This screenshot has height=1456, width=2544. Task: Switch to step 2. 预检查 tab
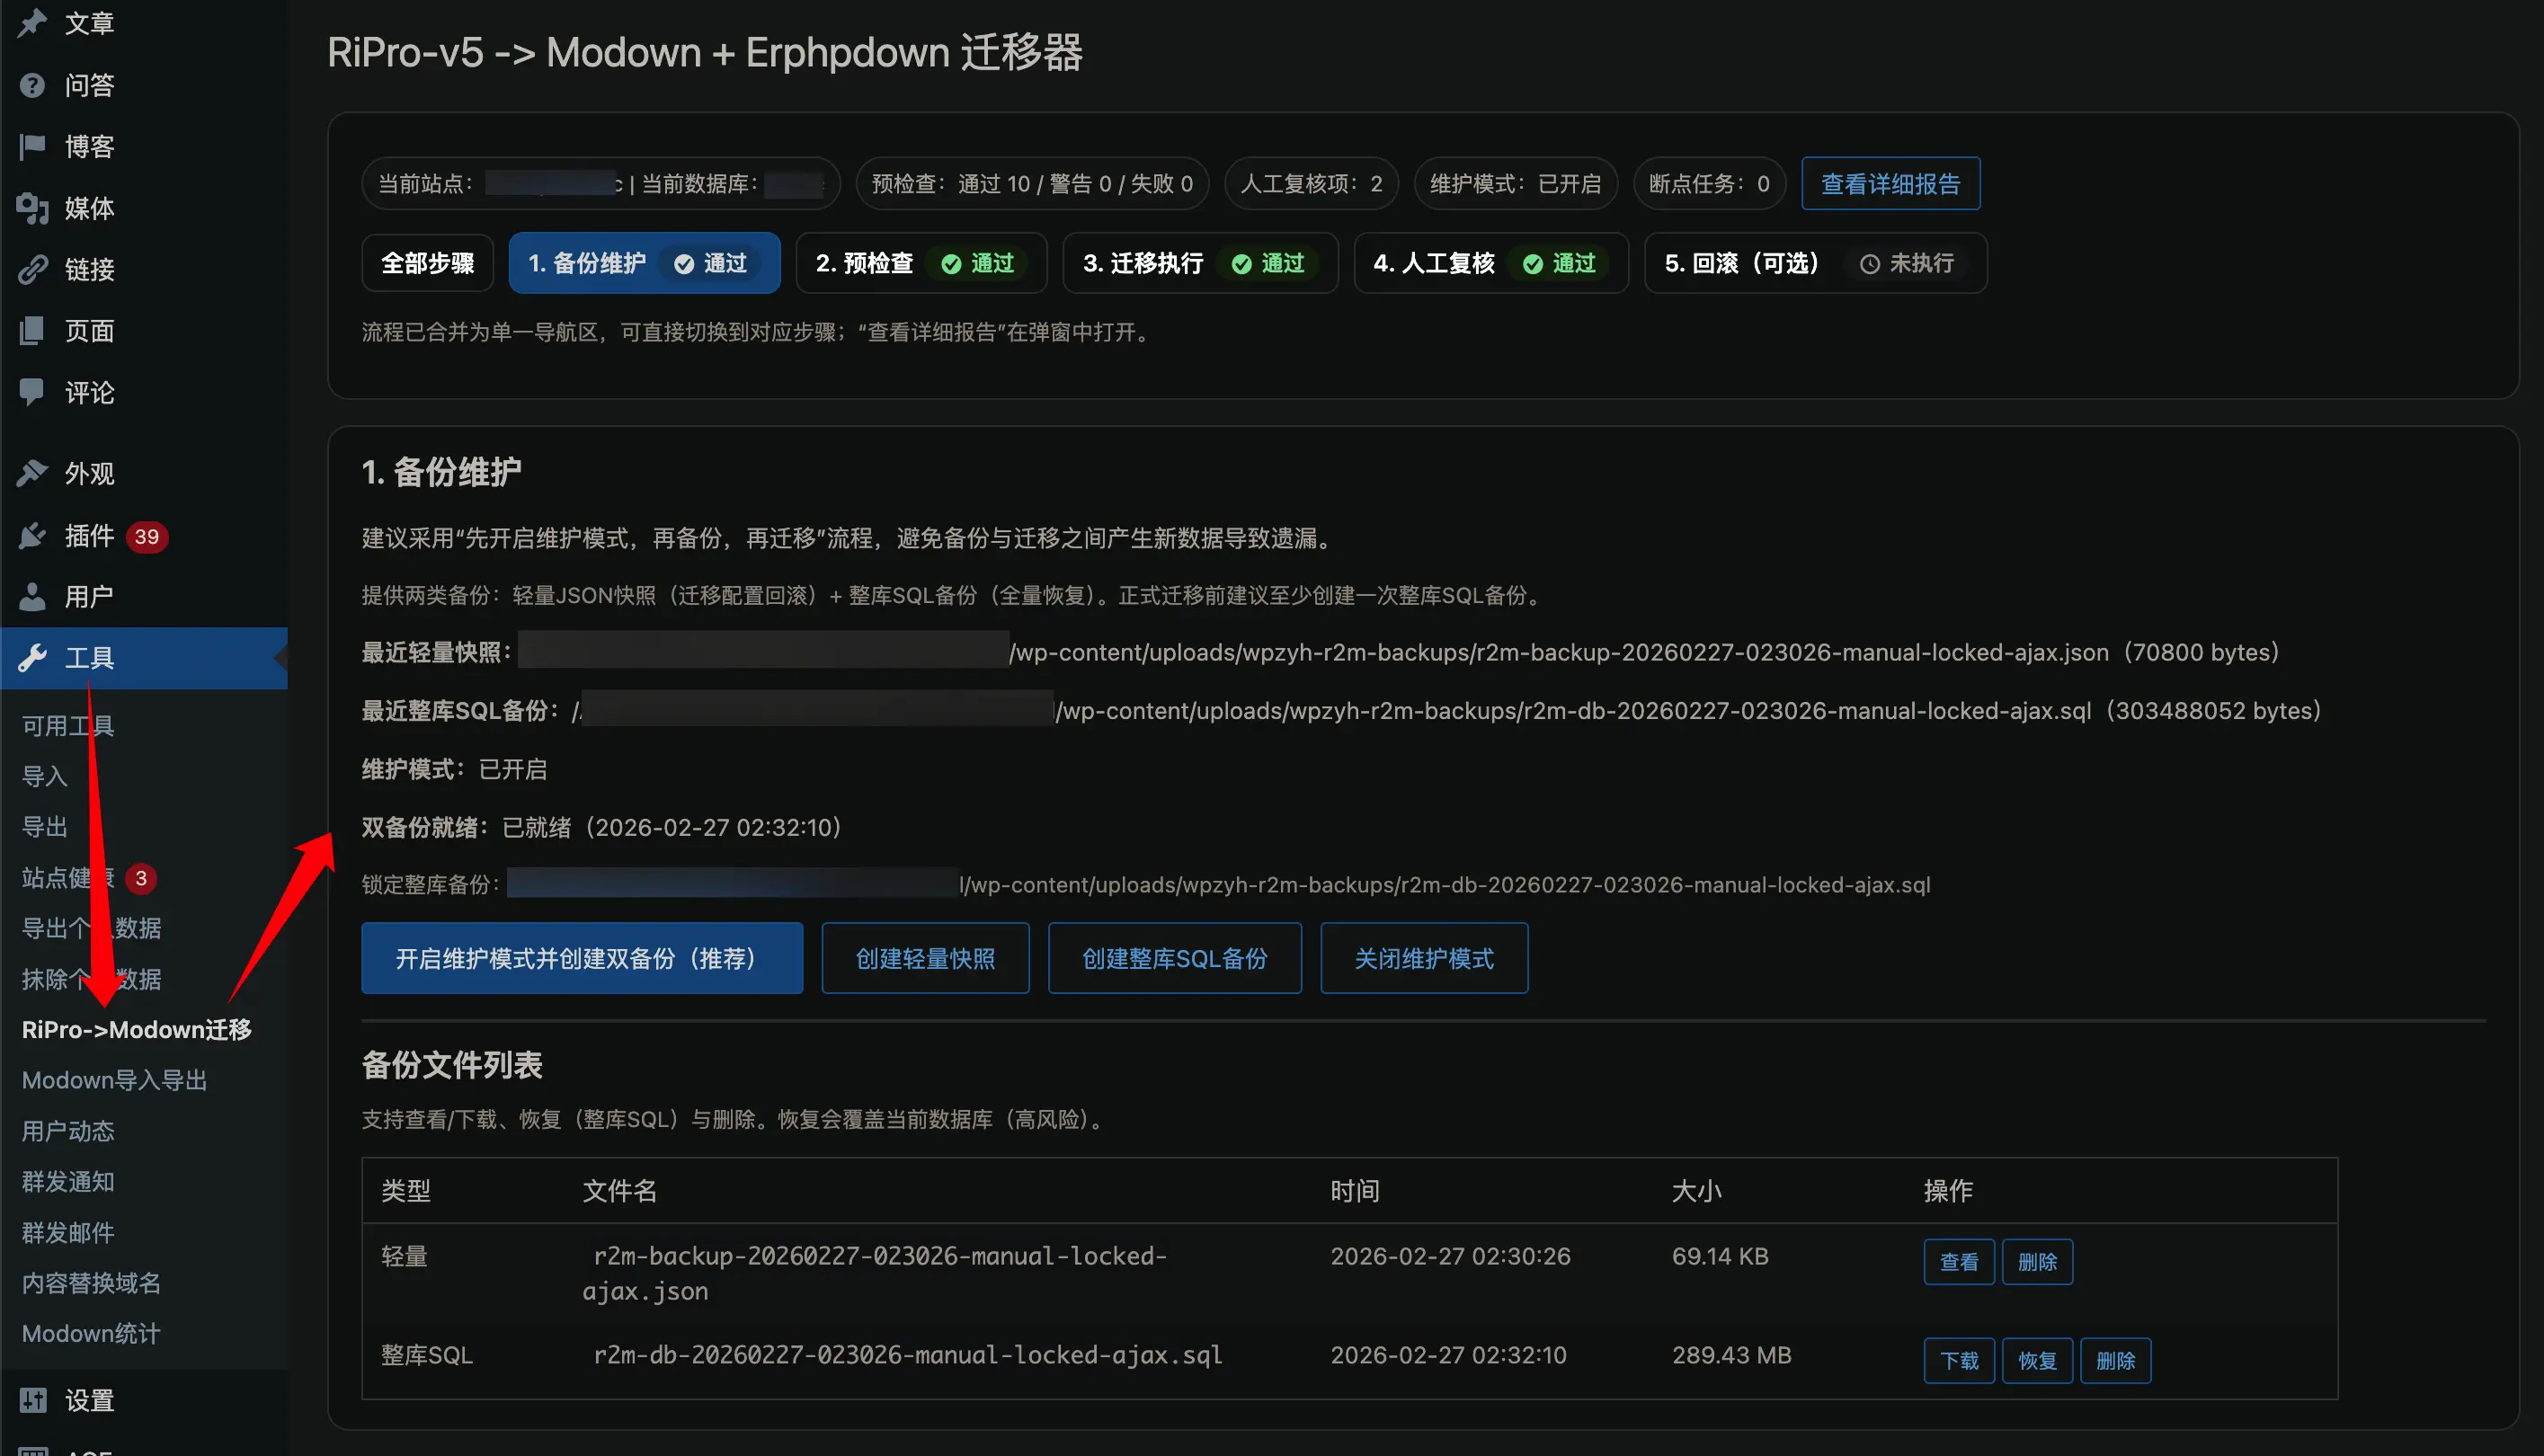(921, 263)
